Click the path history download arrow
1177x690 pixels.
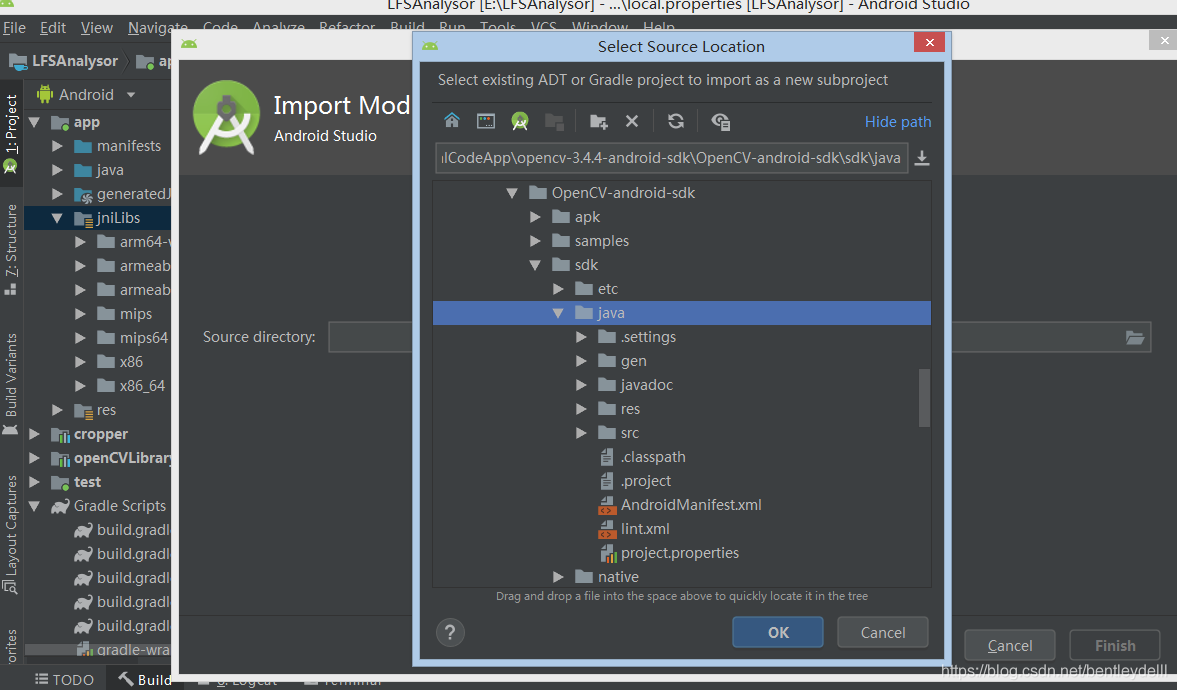[923, 158]
